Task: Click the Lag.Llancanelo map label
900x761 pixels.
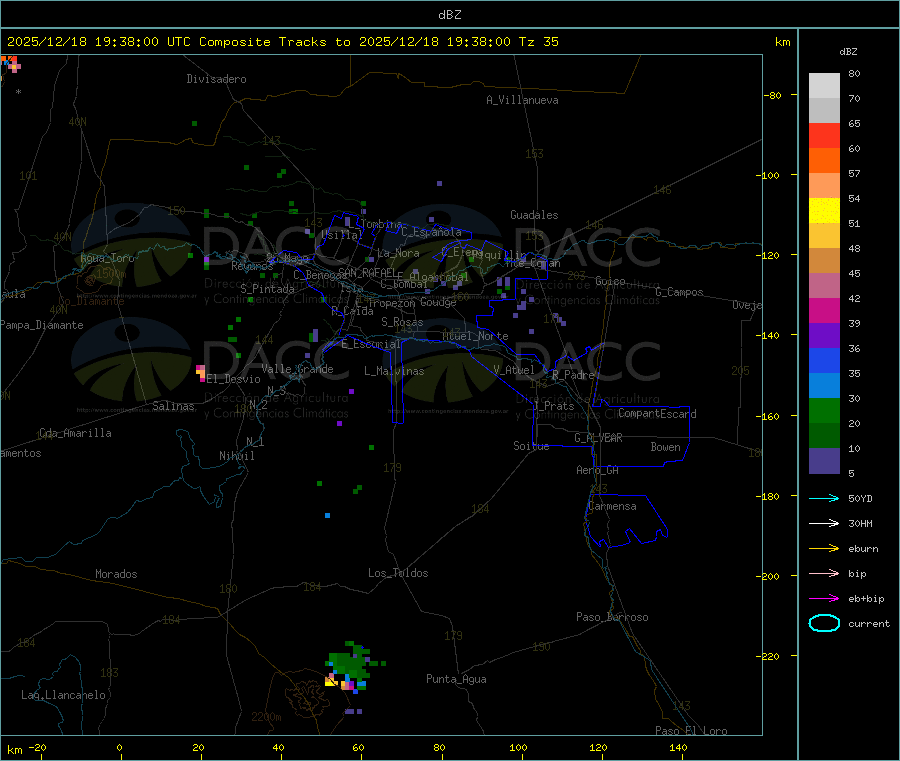Action: [x=63, y=695]
